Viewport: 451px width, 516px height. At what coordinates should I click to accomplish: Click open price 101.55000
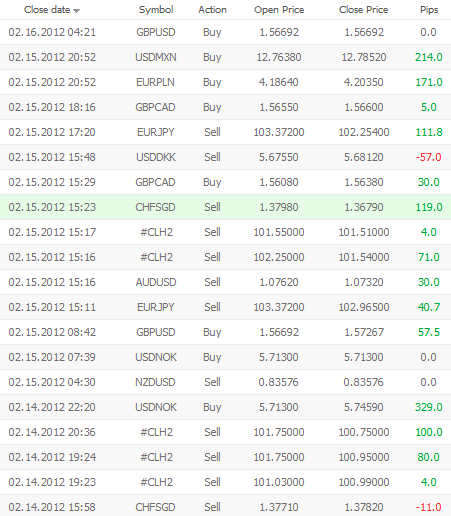click(279, 232)
